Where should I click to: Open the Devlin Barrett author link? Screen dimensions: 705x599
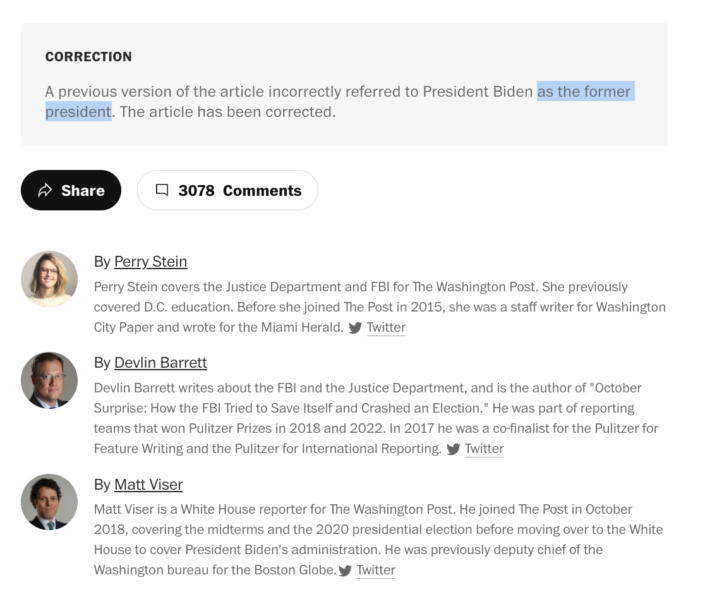click(x=160, y=362)
